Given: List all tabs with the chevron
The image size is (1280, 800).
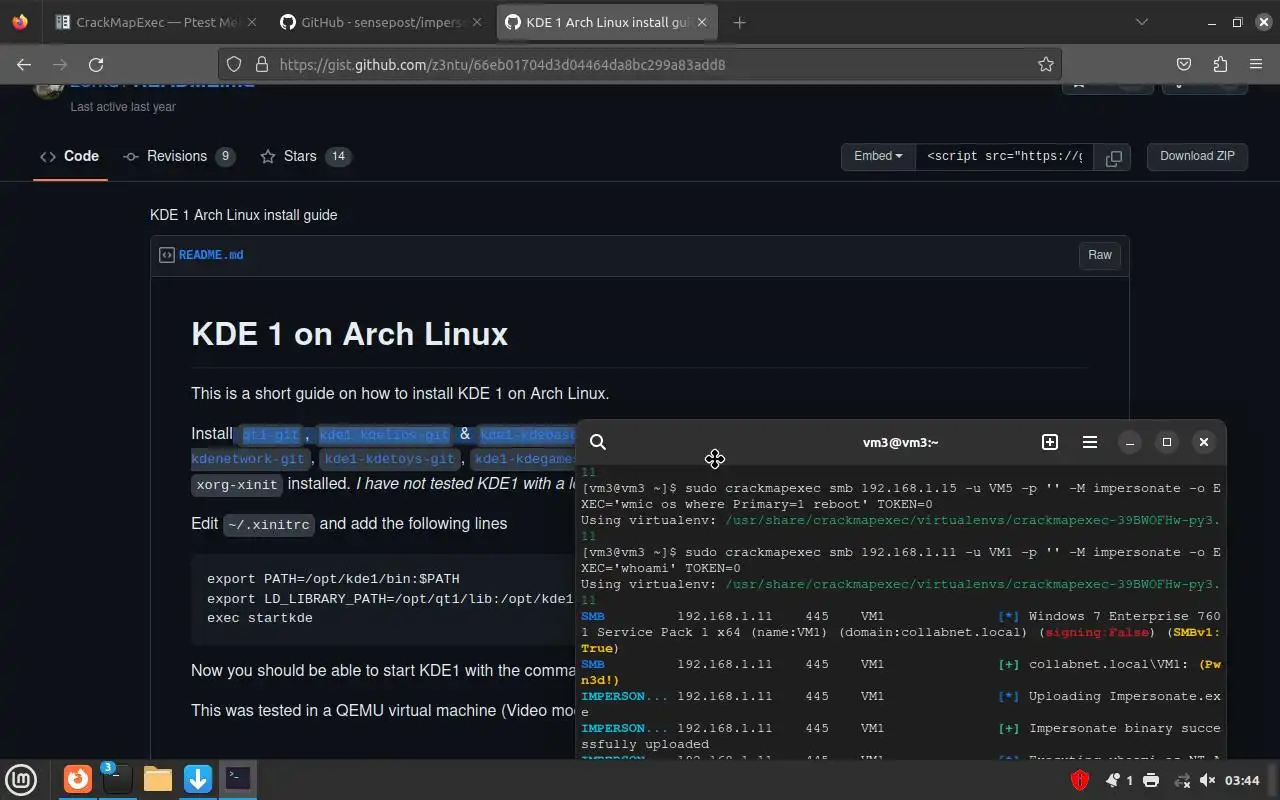Looking at the screenshot, I should (1142, 22).
